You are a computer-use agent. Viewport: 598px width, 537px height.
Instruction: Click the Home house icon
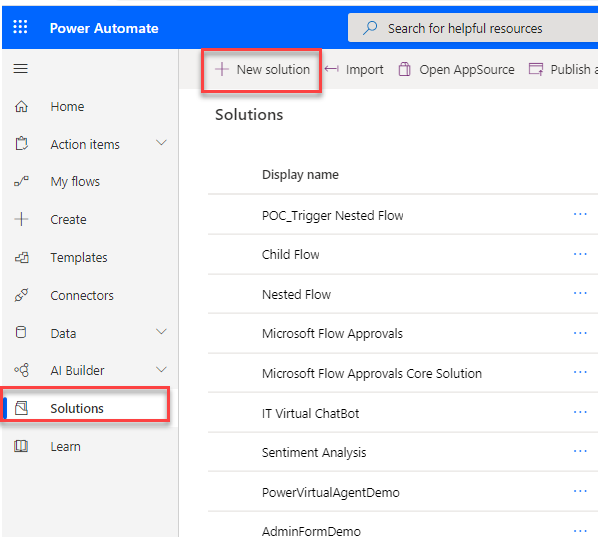(x=21, y=106)
